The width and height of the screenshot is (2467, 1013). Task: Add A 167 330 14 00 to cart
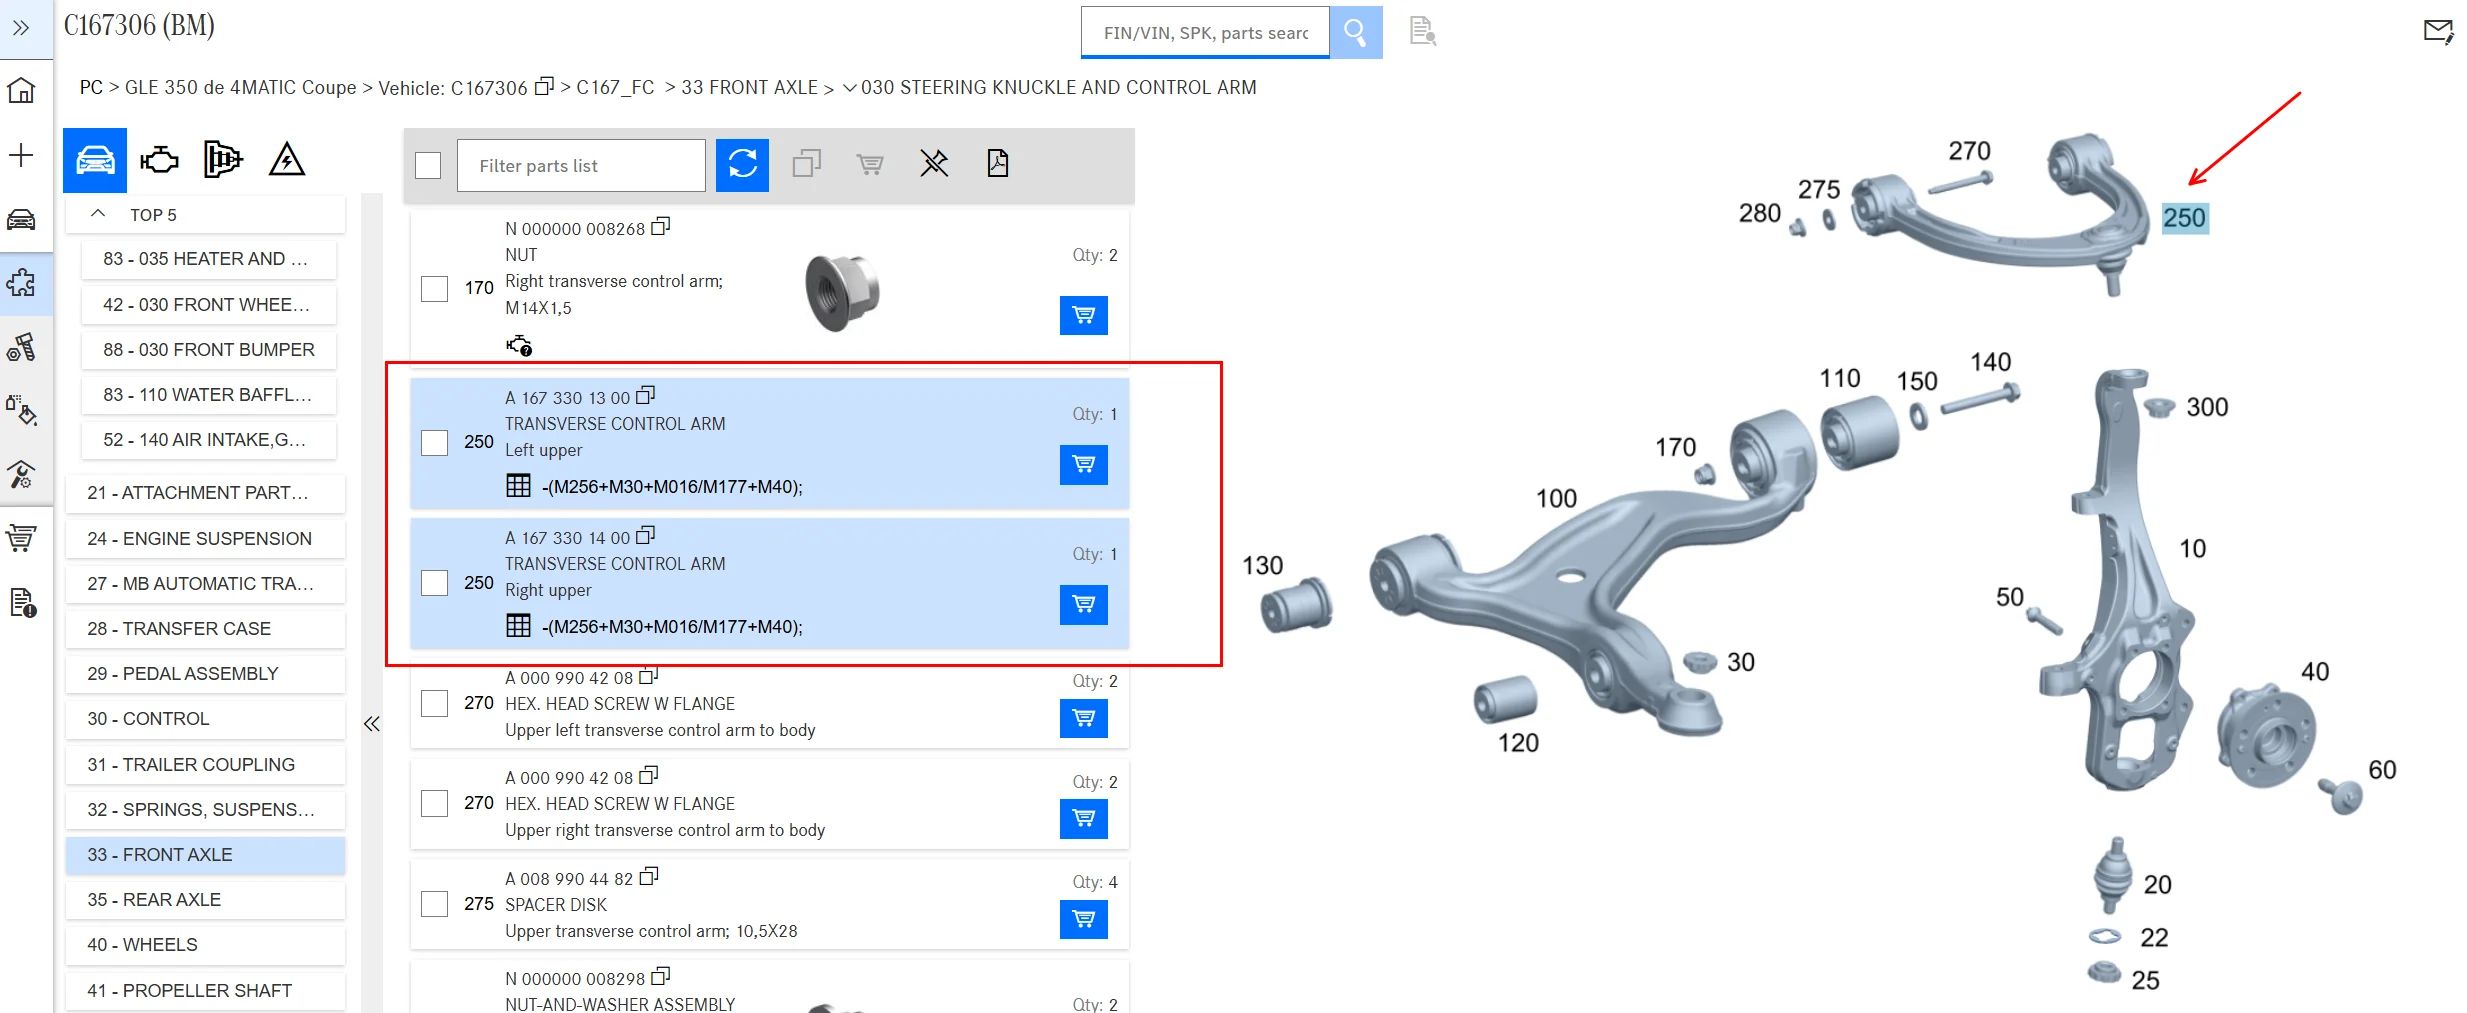tap(1084, 604)
